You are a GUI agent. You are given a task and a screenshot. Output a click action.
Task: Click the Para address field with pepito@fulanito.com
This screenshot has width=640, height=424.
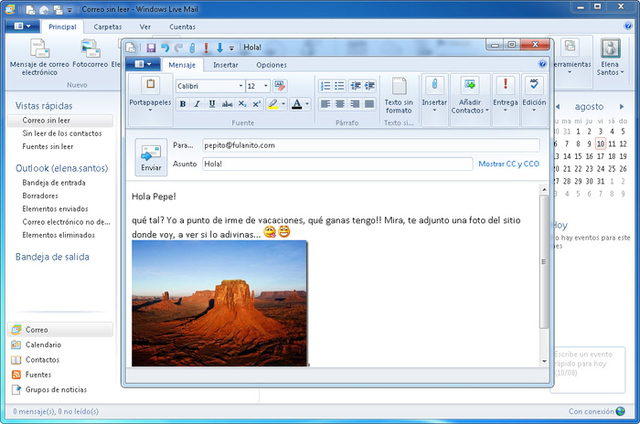click(x=371, y=145)
